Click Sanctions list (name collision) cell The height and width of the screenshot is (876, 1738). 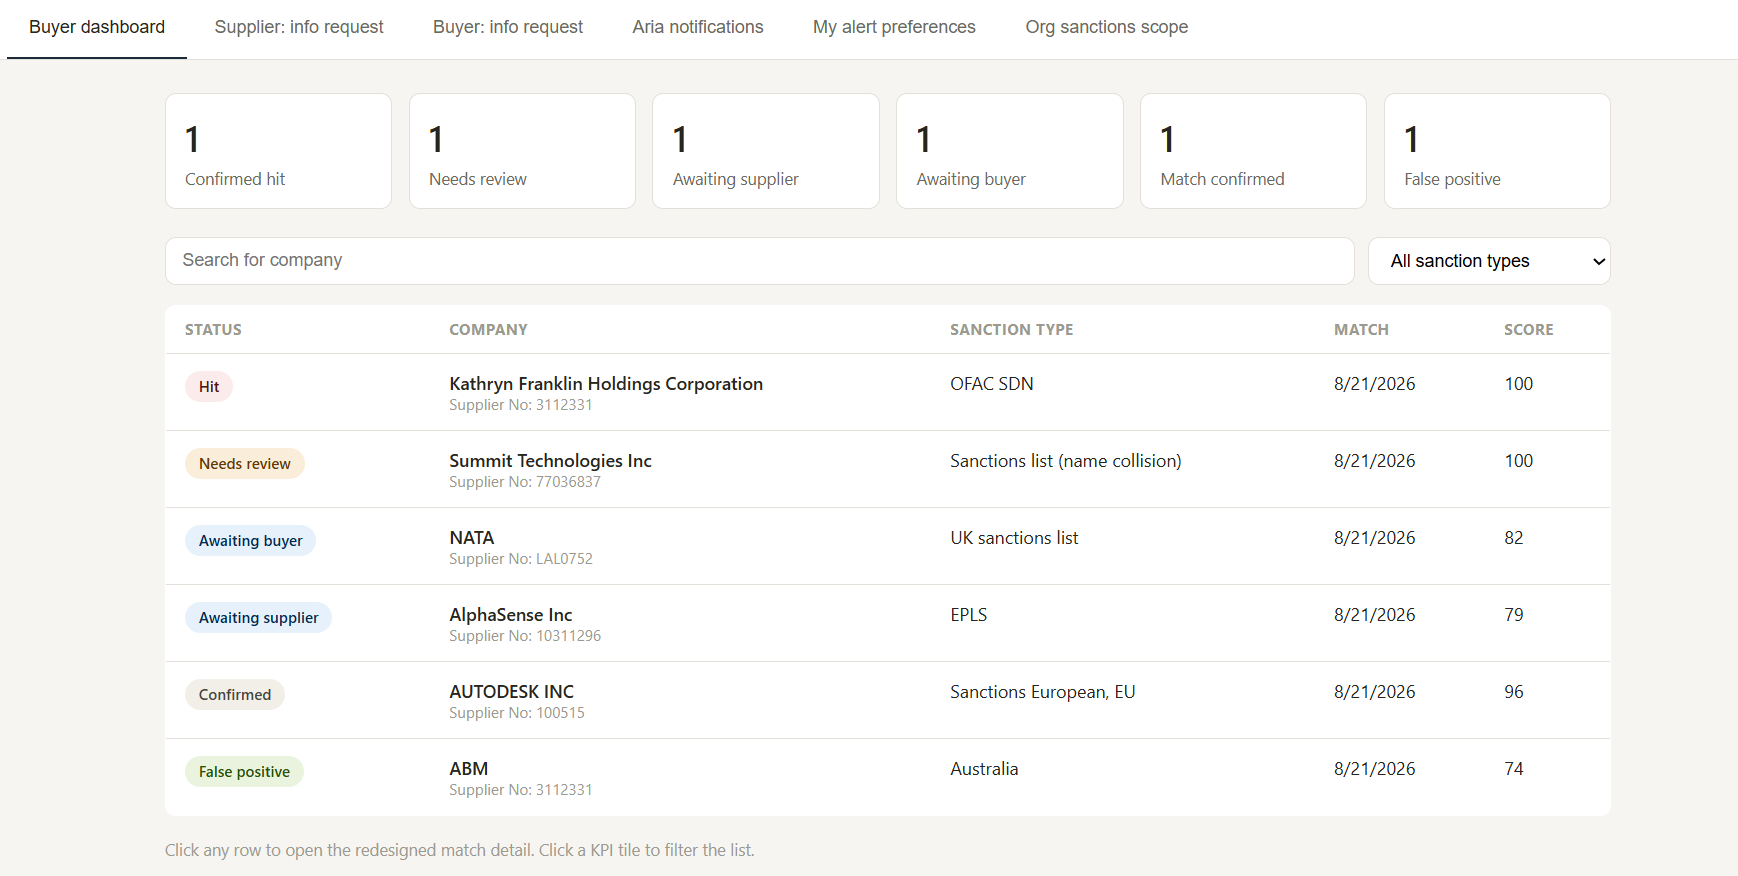[1066, 461]
